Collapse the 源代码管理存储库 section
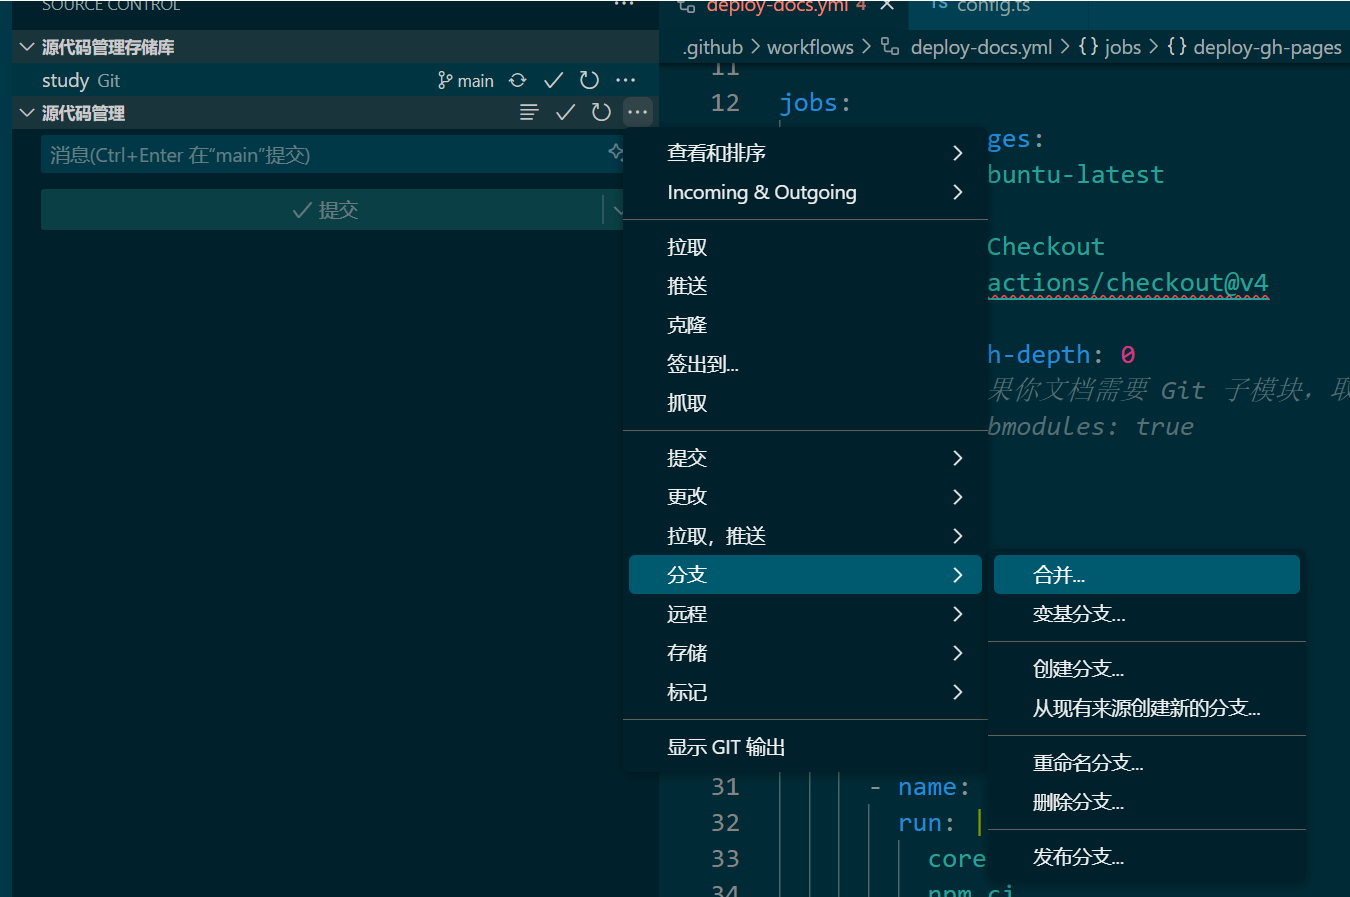1350x897 pixels. [x=25, y=46]
